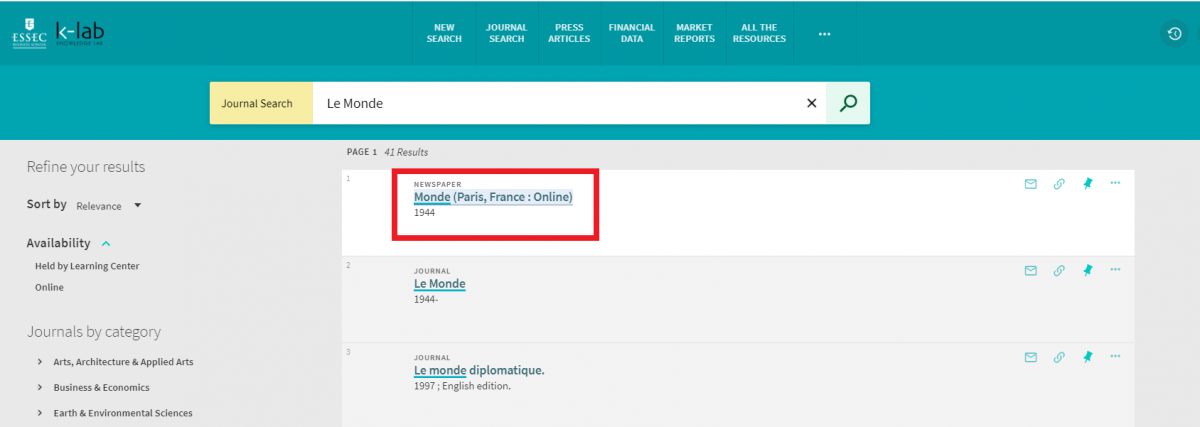
Task: Open Le monde diplomatique title link
Action: [479, 370]
